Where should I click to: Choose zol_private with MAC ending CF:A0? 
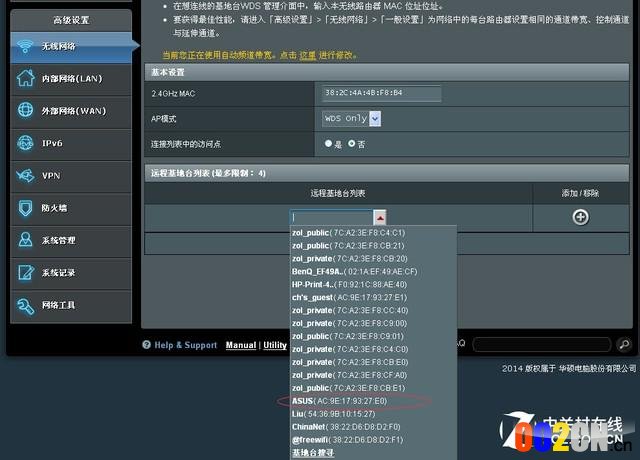pos(349,375)
